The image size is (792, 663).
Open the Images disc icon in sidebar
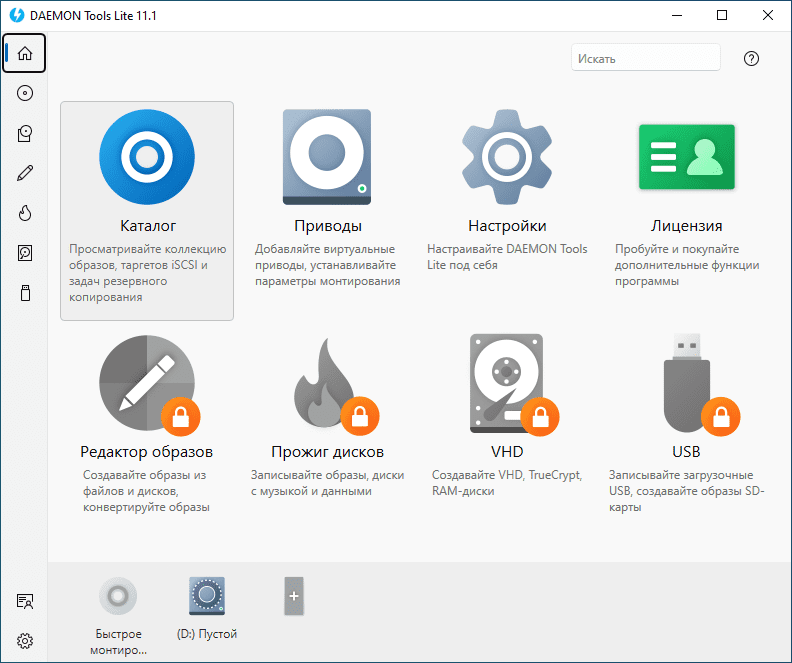[x=25, y=93]
